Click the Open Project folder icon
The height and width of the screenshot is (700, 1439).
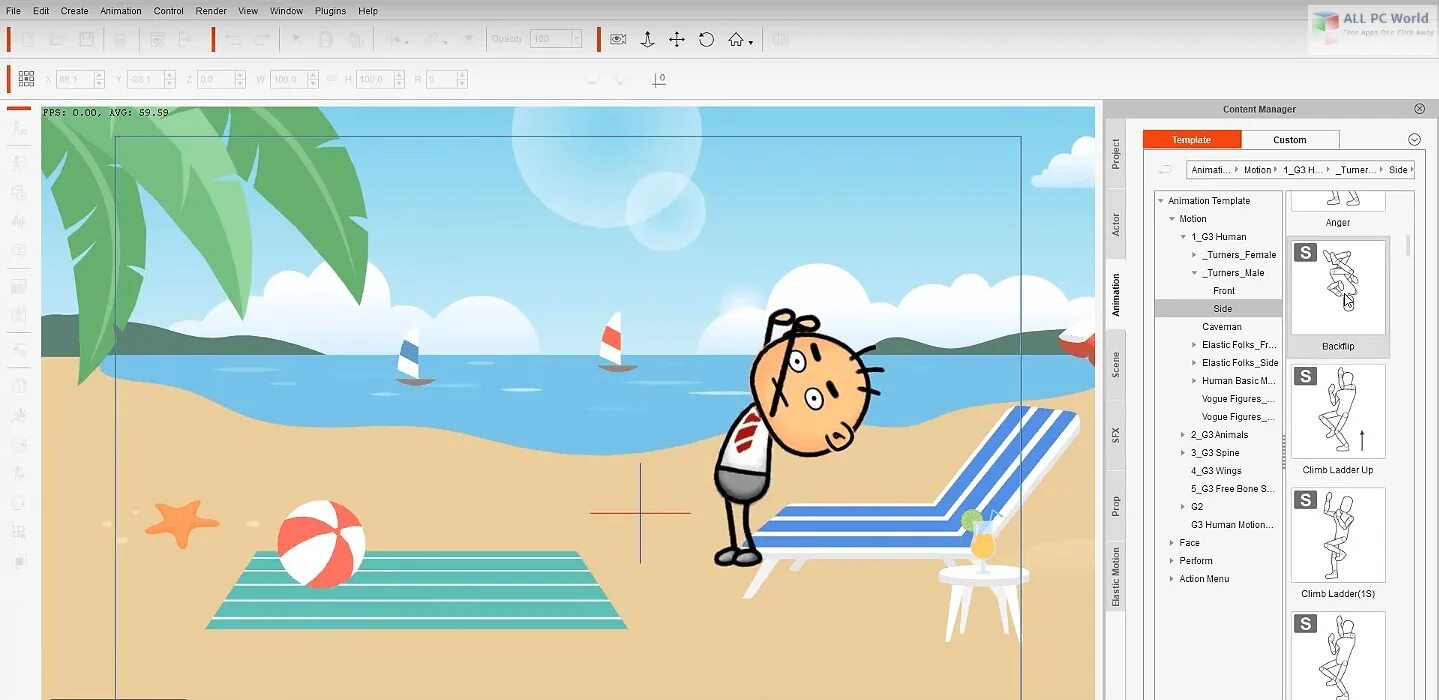pos(57,40)
